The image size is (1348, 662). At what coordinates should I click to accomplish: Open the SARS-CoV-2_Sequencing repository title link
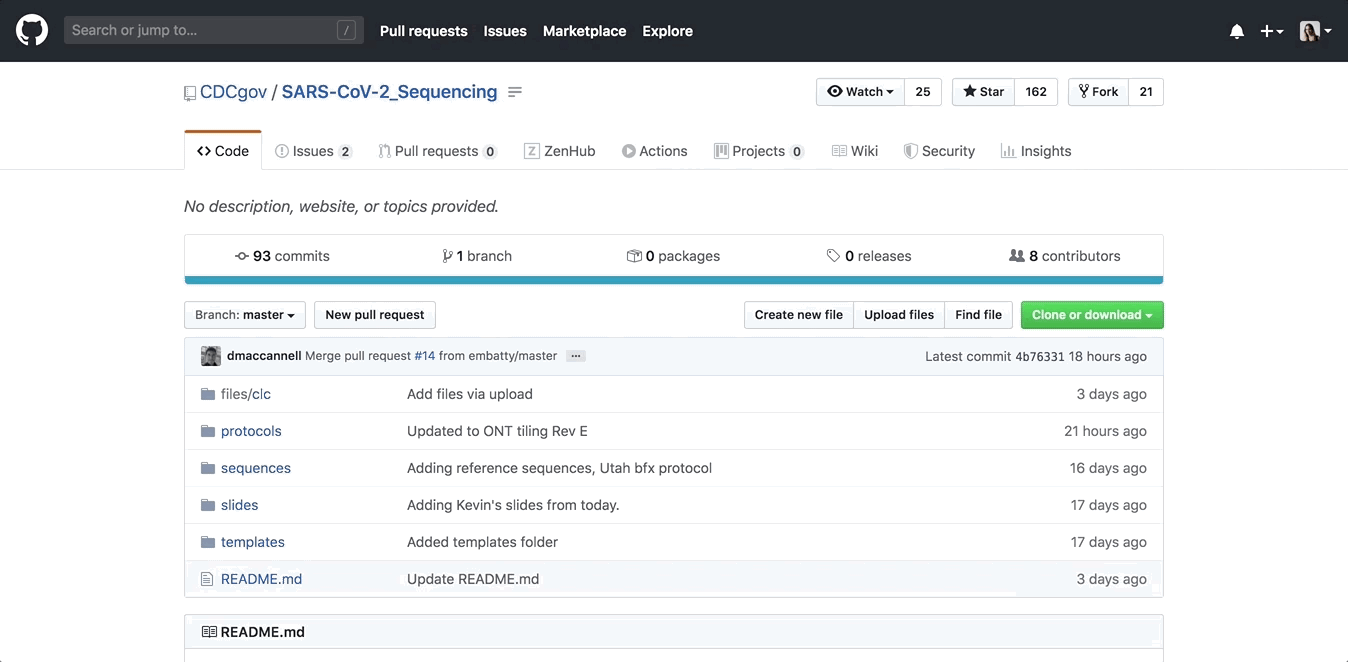[389, 92]
